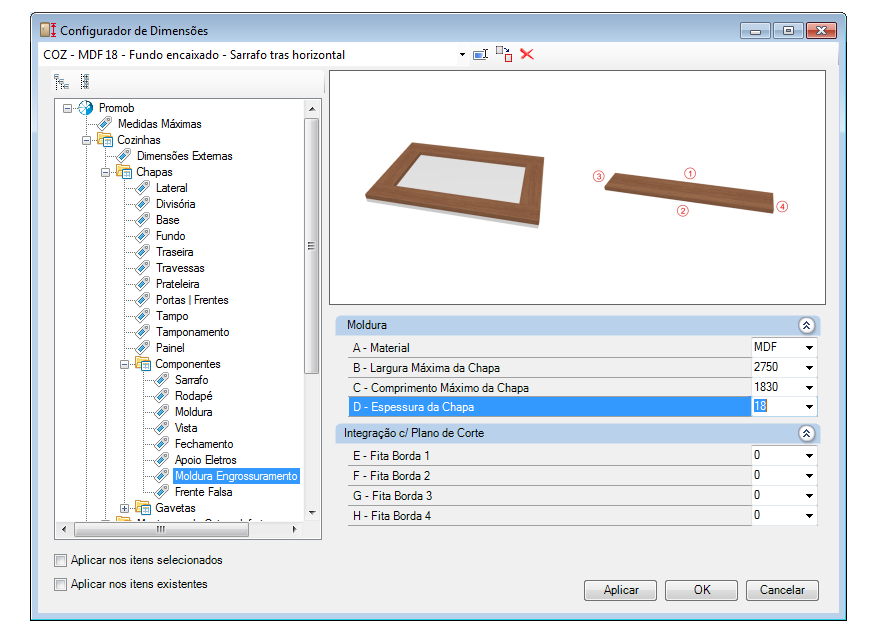Click the Chapas folder icon
Image resolution: width=895 pixels, height=632 pixels.
(124, 172)
